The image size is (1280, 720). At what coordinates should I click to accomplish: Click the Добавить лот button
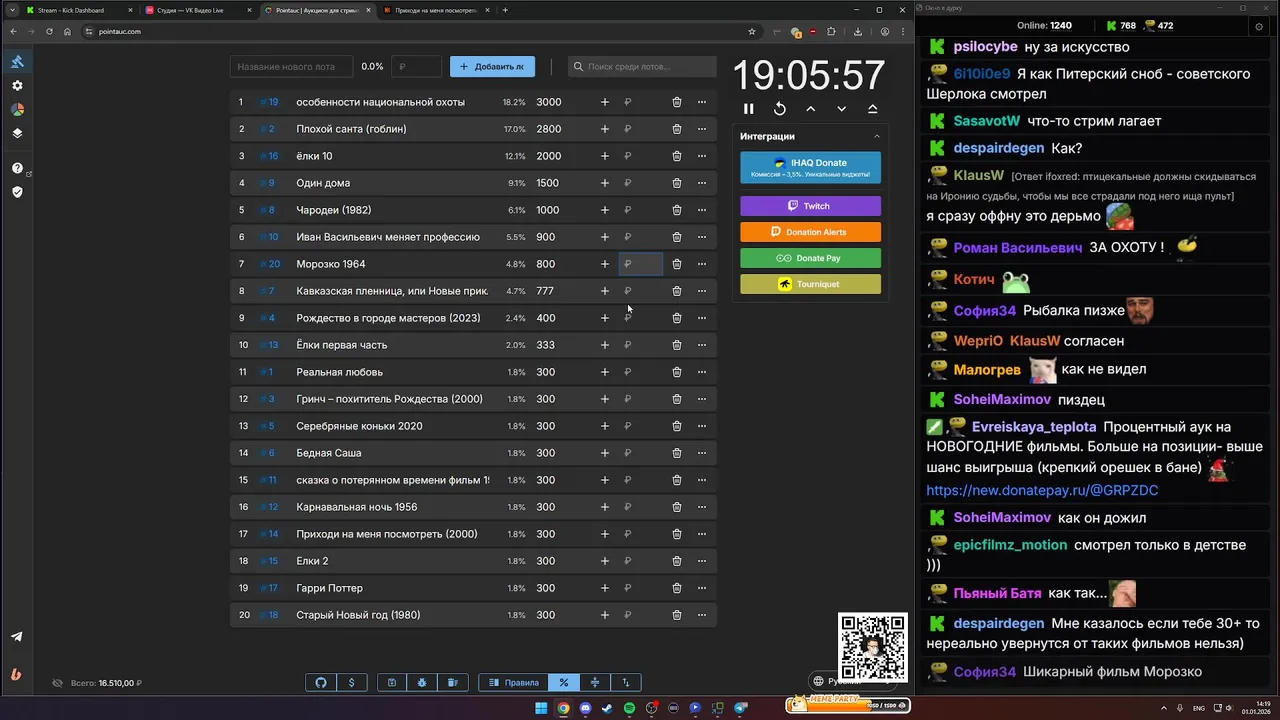[492, 67]
